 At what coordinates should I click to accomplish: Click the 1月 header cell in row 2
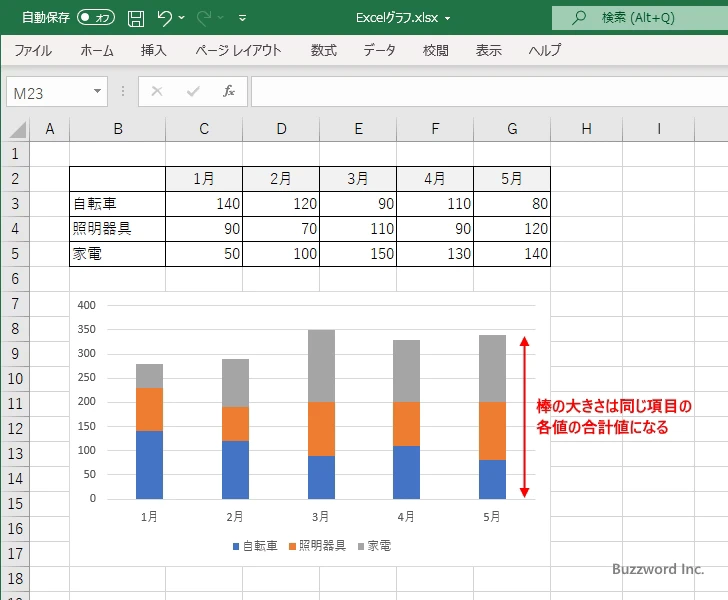[x=204, y=179]
